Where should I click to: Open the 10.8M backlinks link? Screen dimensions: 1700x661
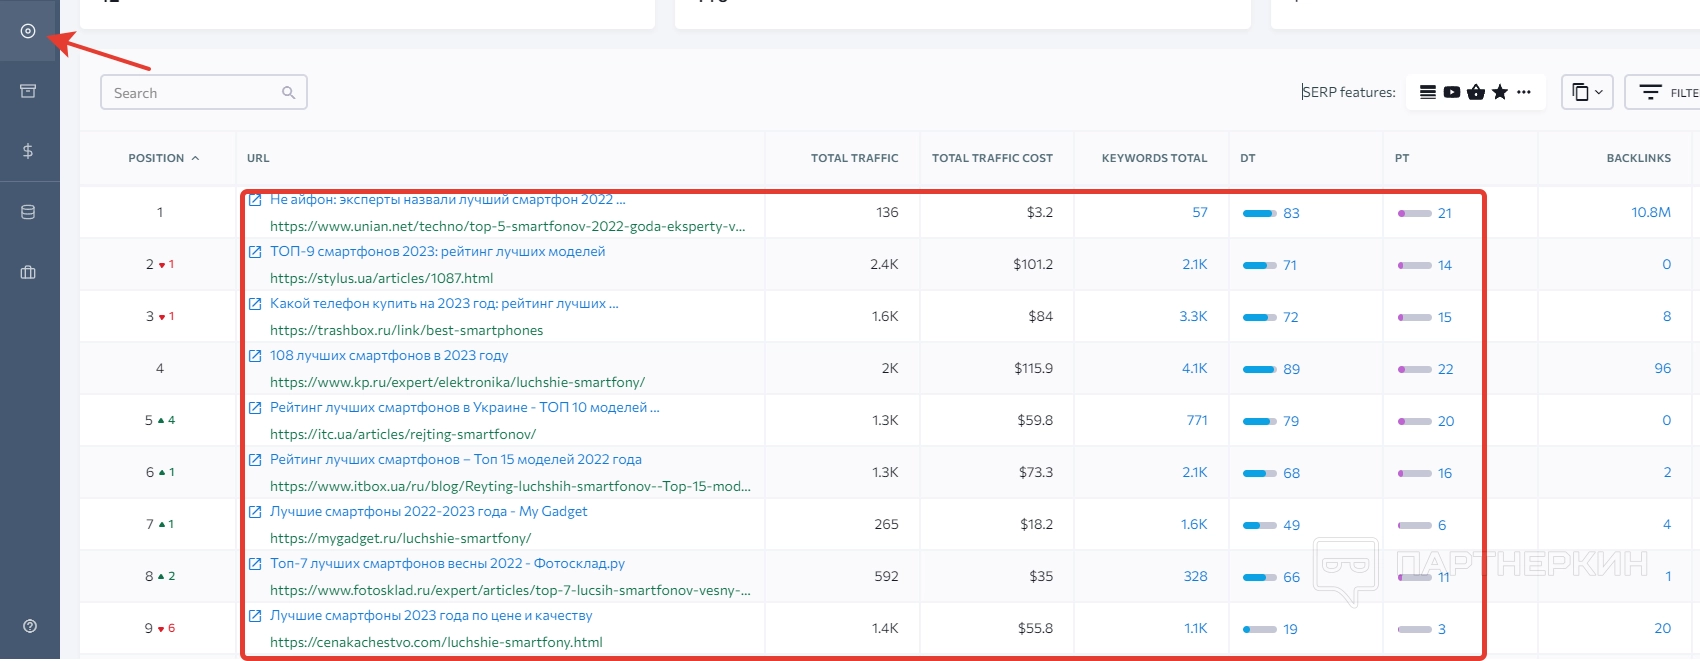point(1650,212)
